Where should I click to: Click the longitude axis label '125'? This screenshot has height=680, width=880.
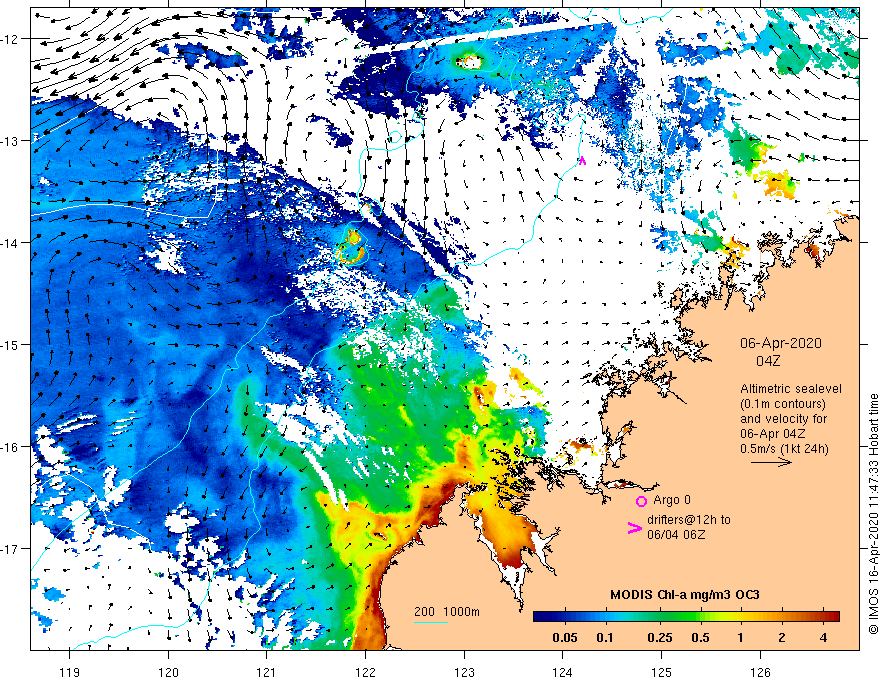point(662,672)
